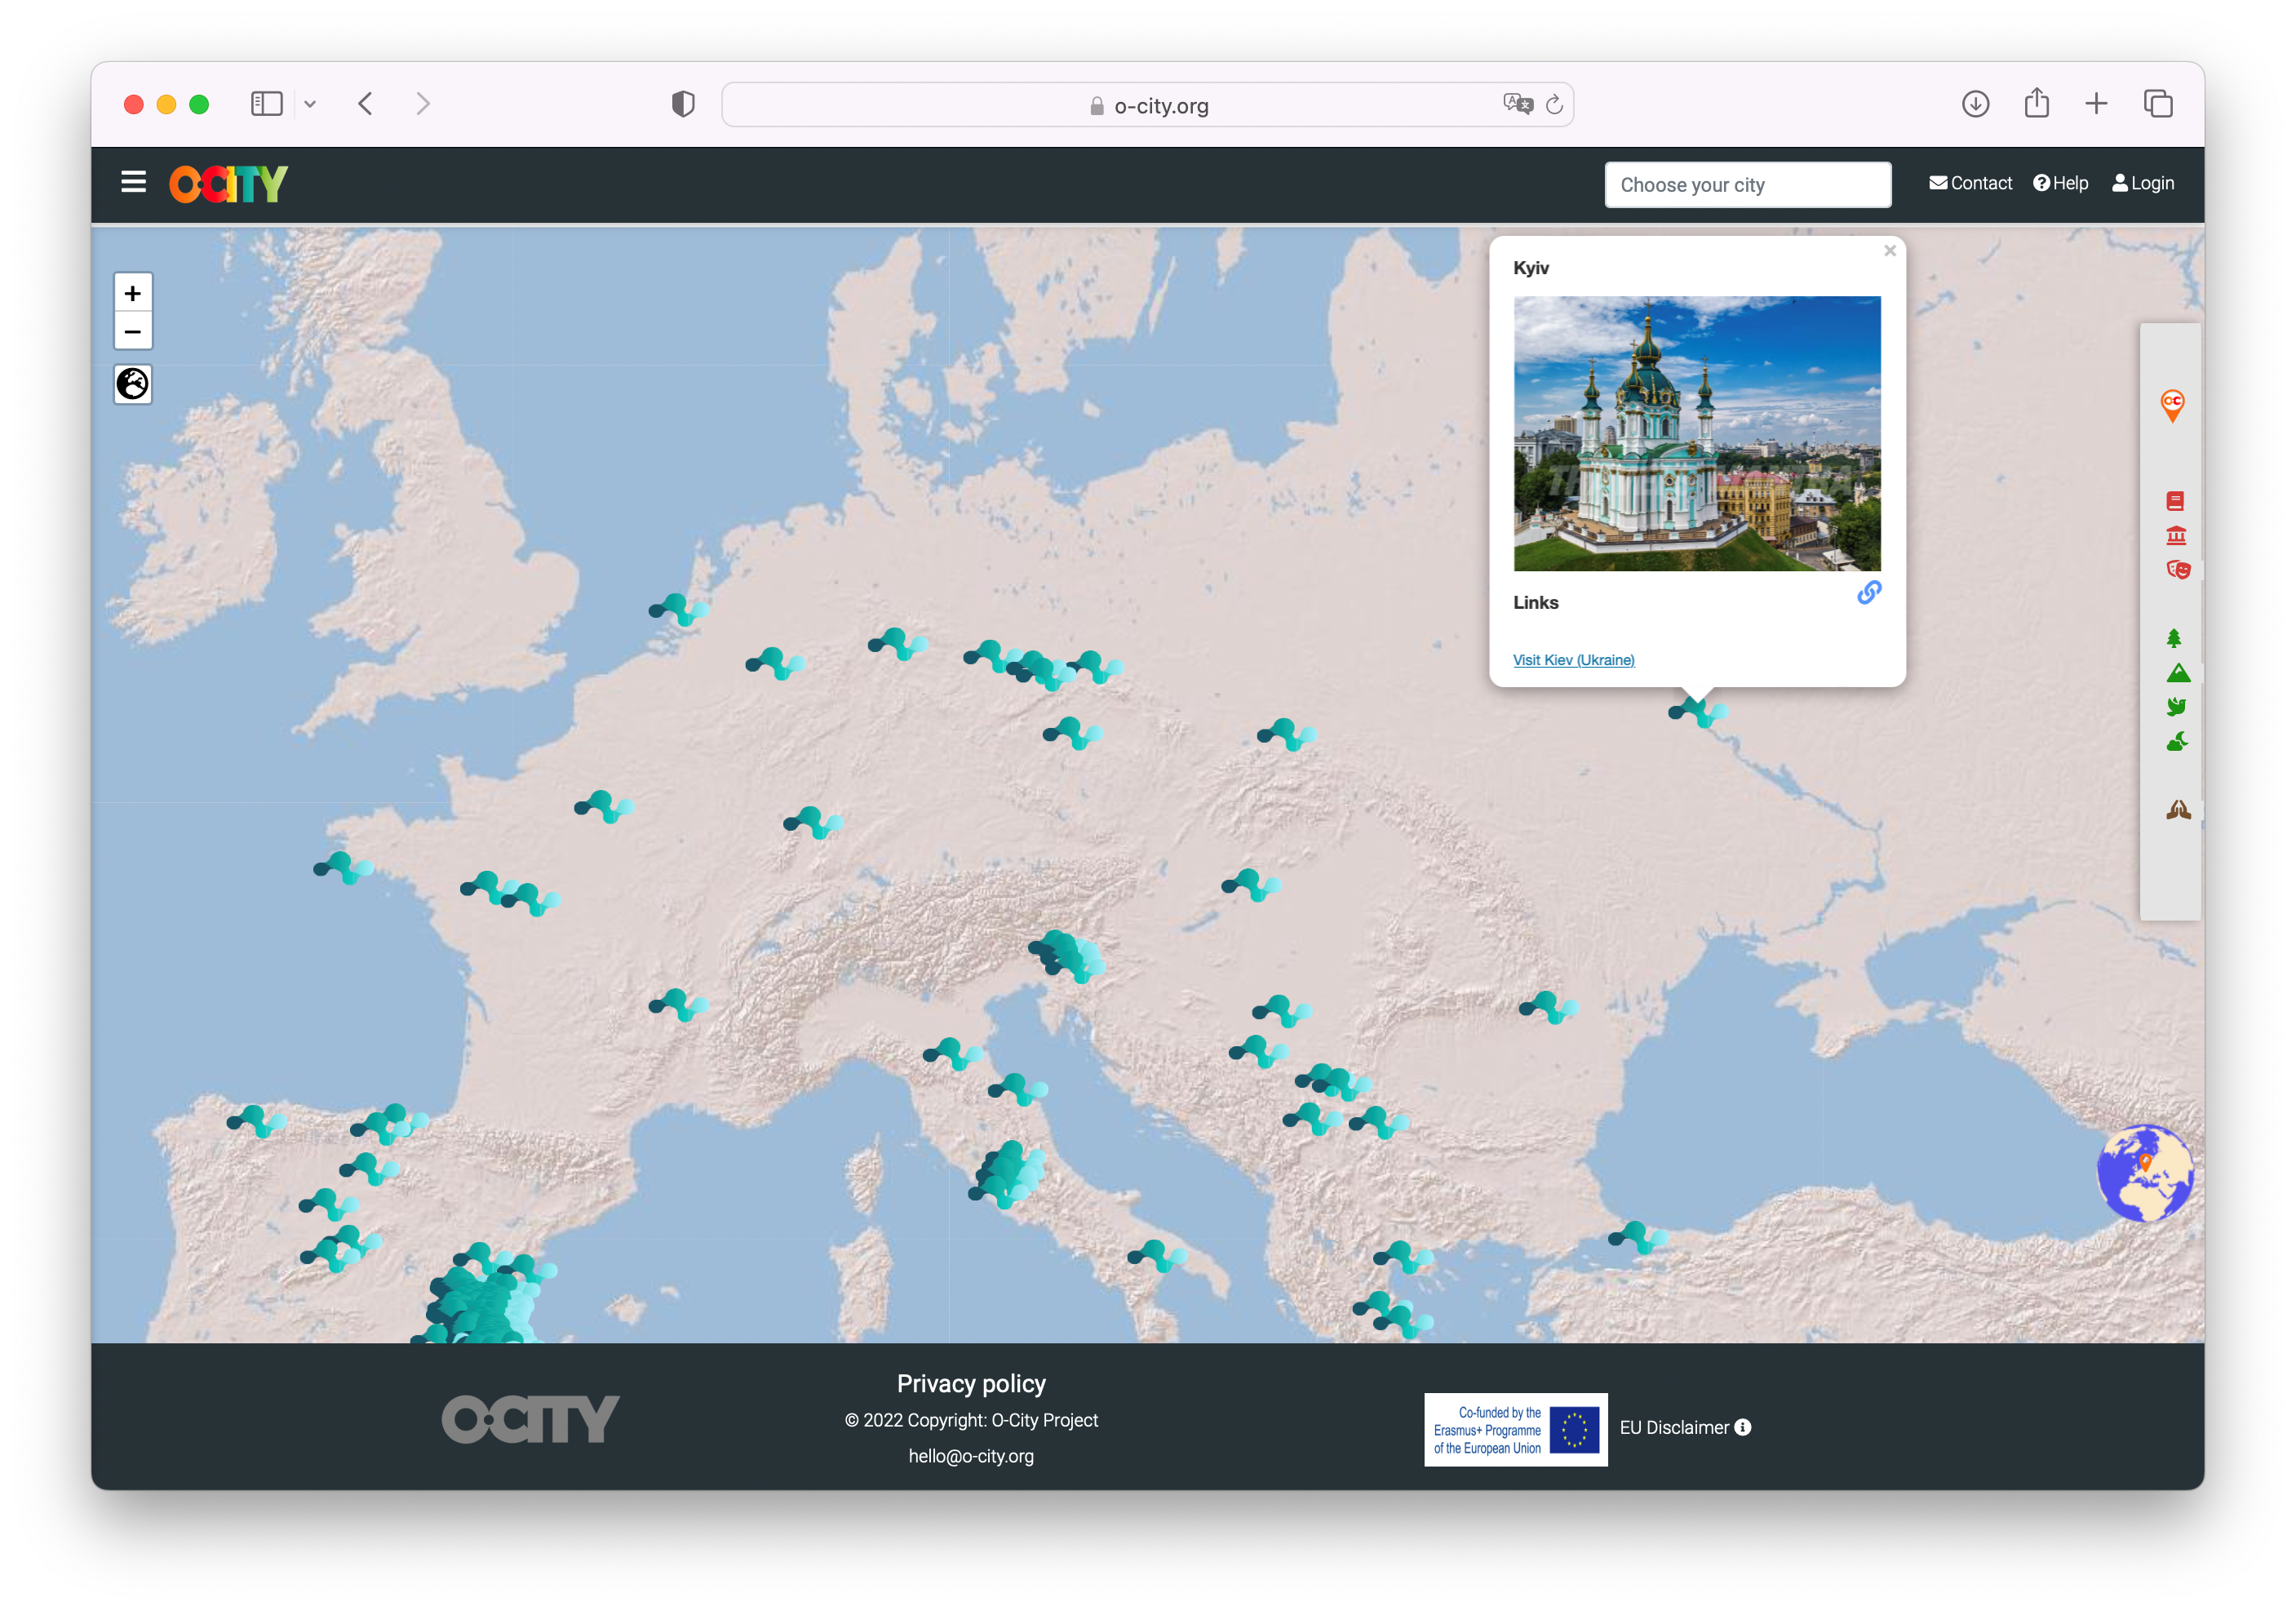The width and height of the screenshot is (2296, 1611).
Task: Select the green dove bird icon
Action: point(2176,707)
